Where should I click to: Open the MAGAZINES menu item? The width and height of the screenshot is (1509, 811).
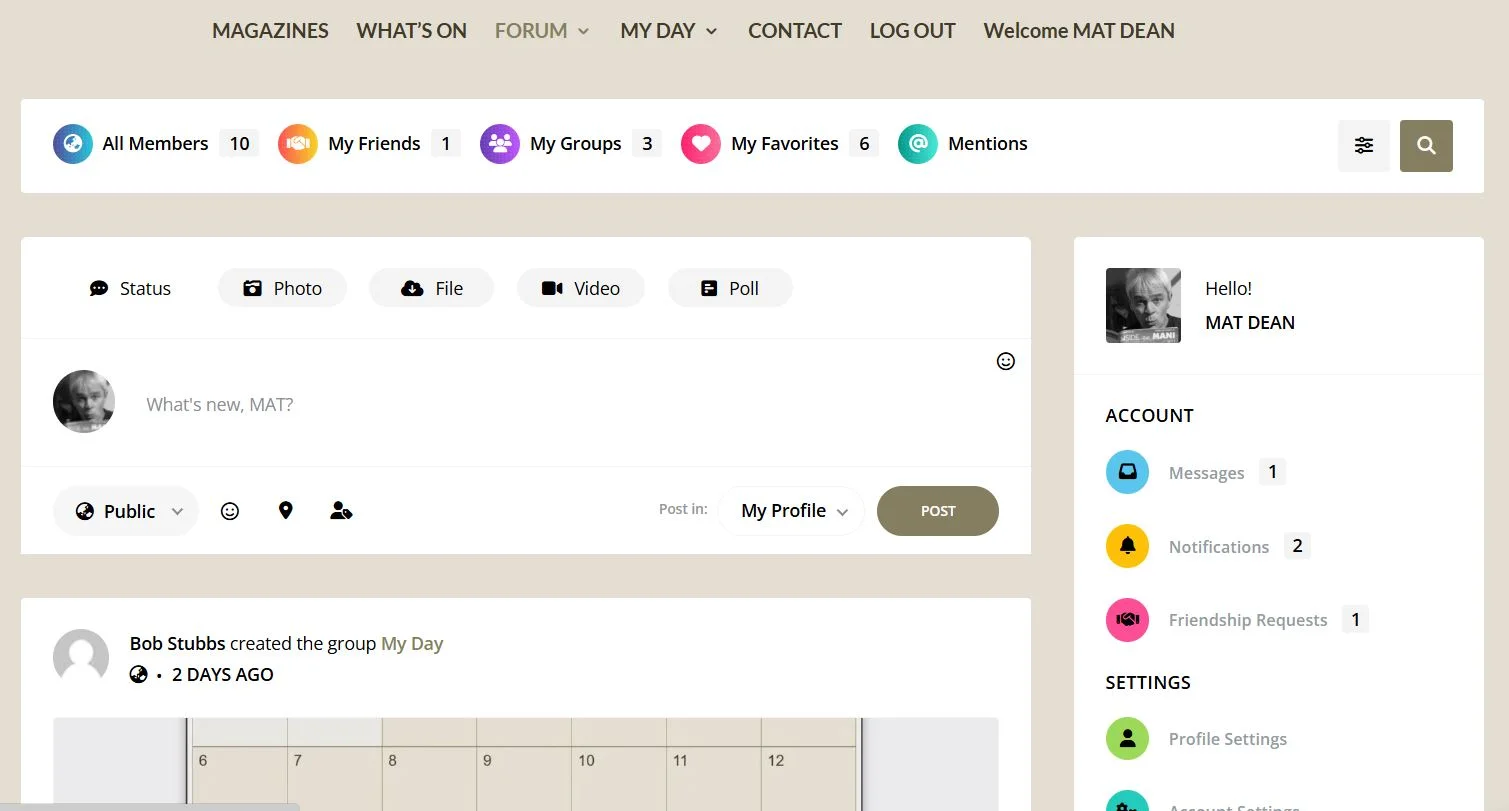pyautogui.click(x=270, y=31)
